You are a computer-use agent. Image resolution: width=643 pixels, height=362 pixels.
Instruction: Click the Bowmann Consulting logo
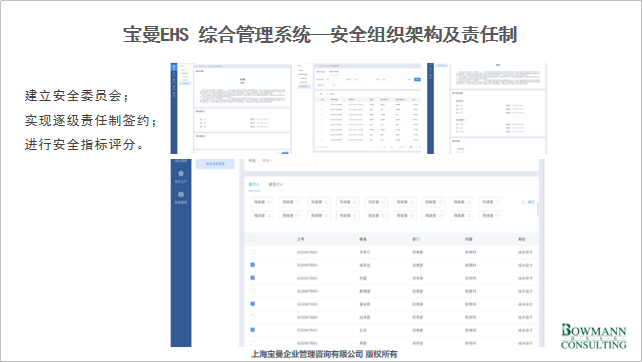point(594,336)
